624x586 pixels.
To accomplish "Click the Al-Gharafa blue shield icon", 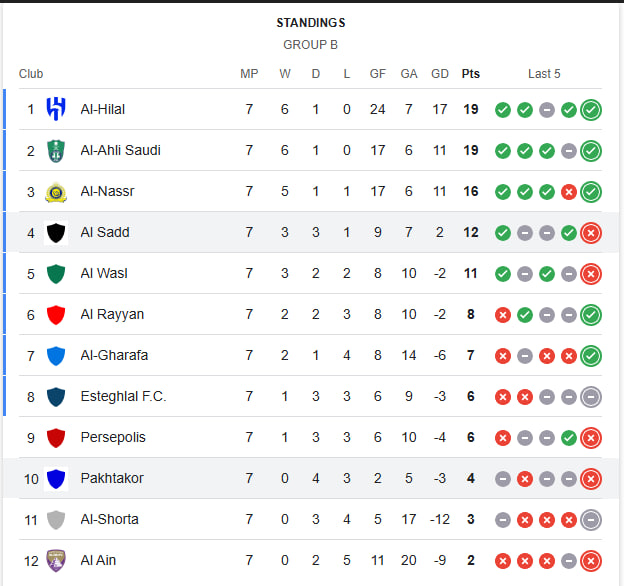I will pos(56,355).
